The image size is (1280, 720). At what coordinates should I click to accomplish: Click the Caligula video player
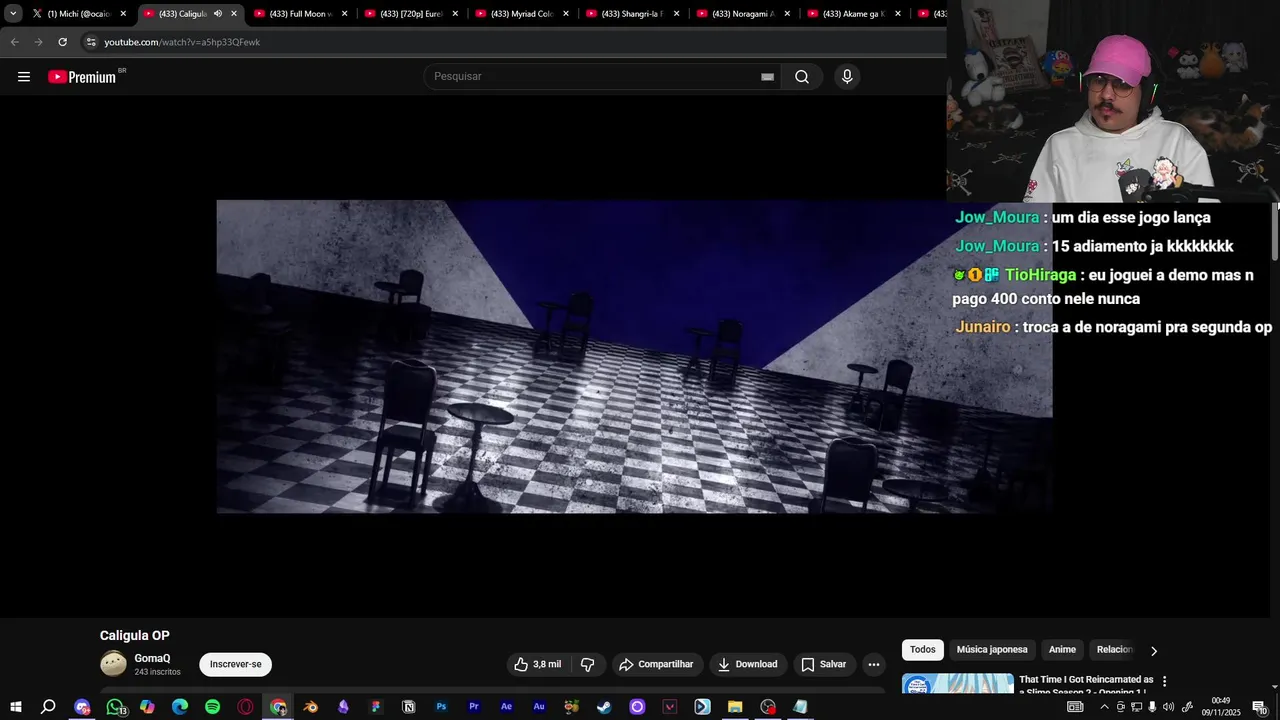634,356
